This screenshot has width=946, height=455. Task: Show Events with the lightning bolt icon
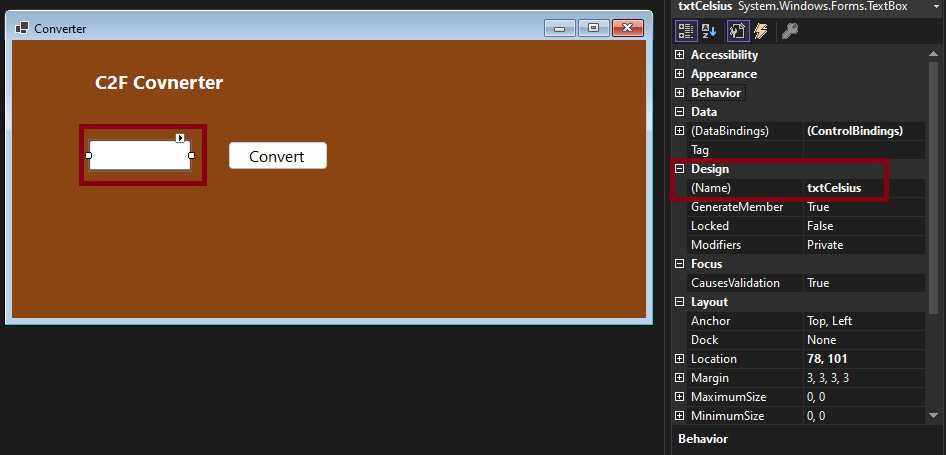761,31
